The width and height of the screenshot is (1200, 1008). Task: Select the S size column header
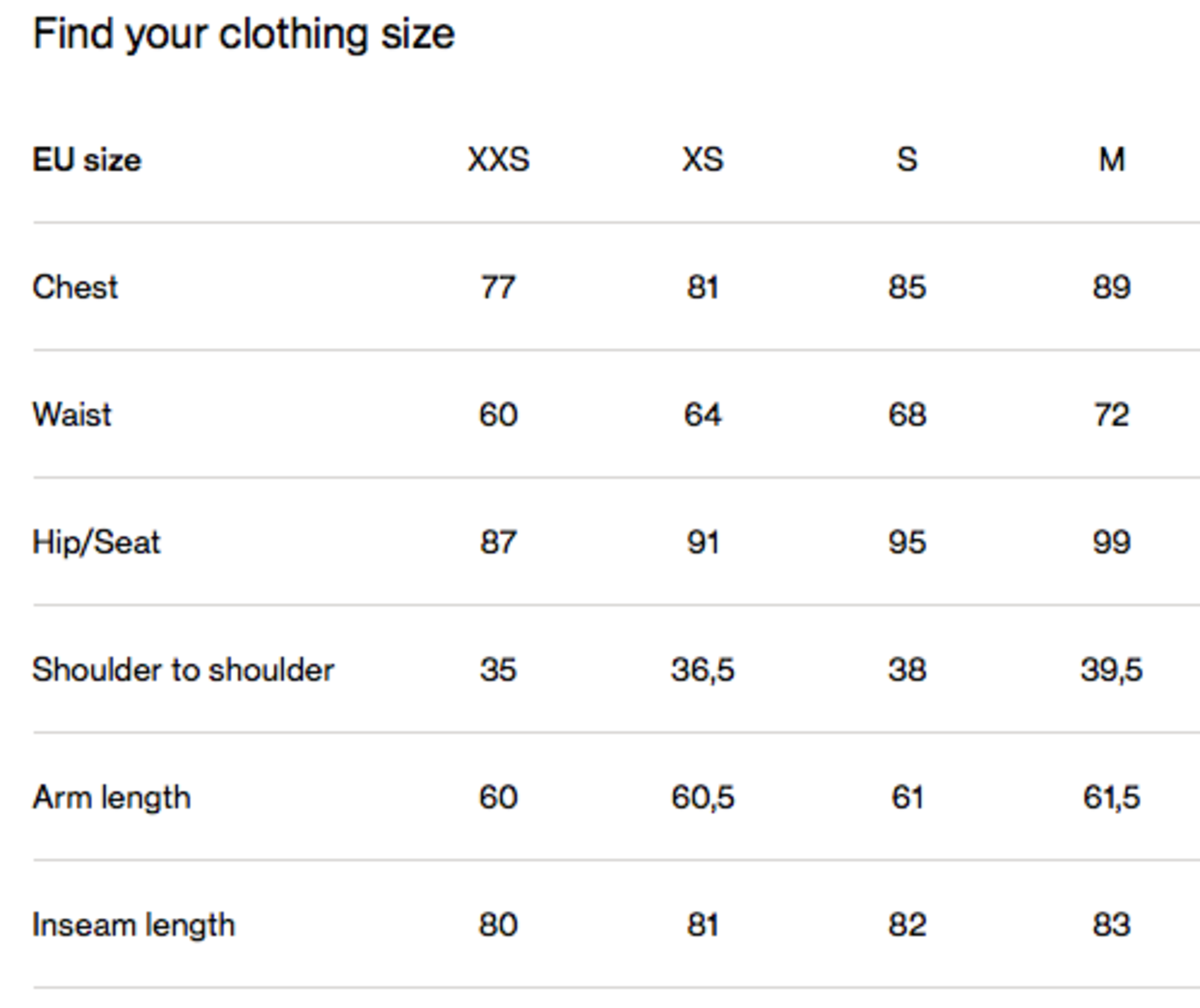(906, 160)
